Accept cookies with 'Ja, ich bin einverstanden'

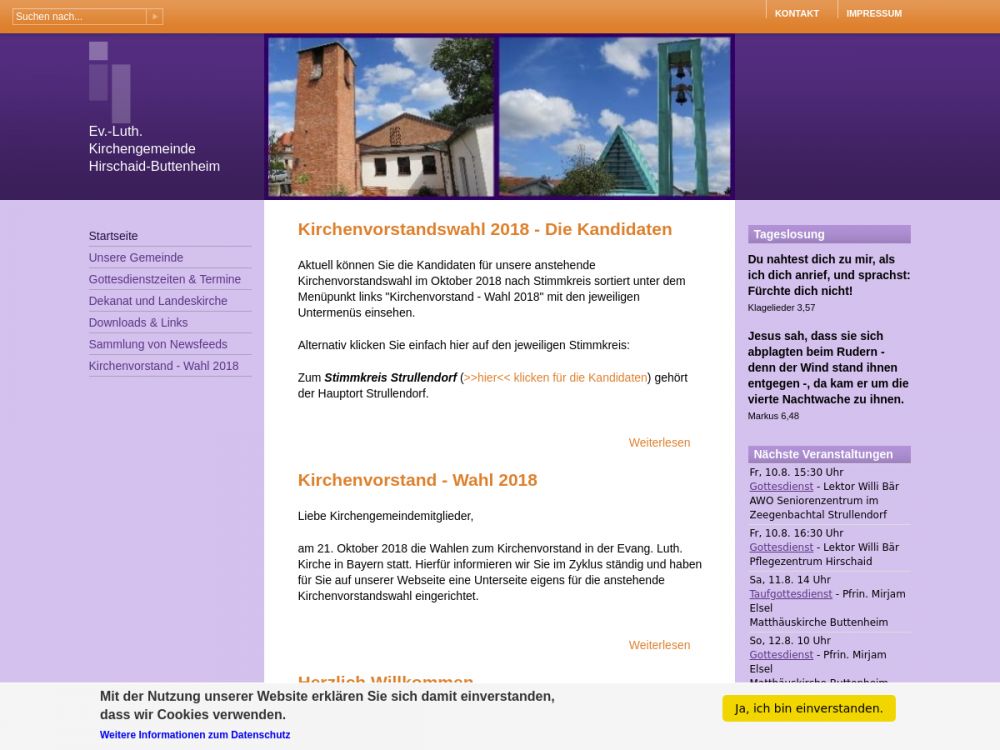(808, 708)
